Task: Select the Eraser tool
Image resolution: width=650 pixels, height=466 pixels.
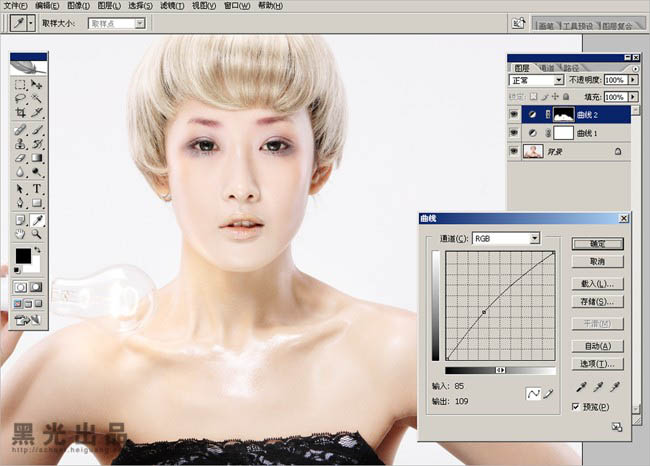Action: (20, 158)
